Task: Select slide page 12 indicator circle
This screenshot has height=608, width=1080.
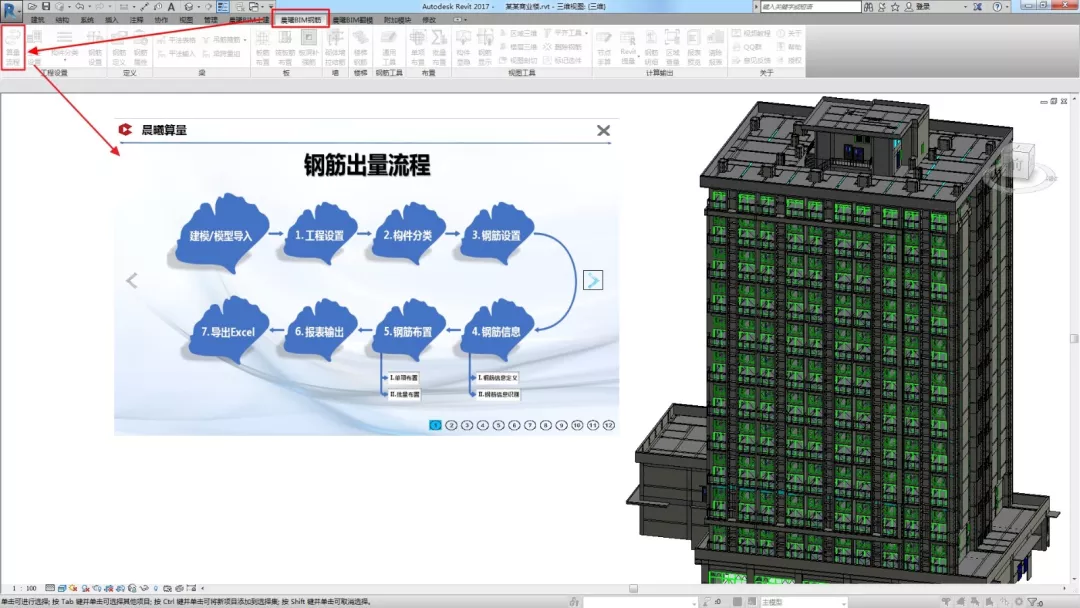Action: coord(609,425)
